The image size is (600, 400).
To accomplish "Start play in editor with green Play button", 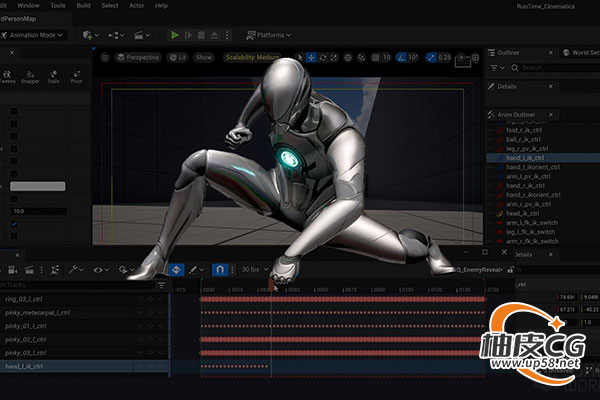I will point(174,35).
